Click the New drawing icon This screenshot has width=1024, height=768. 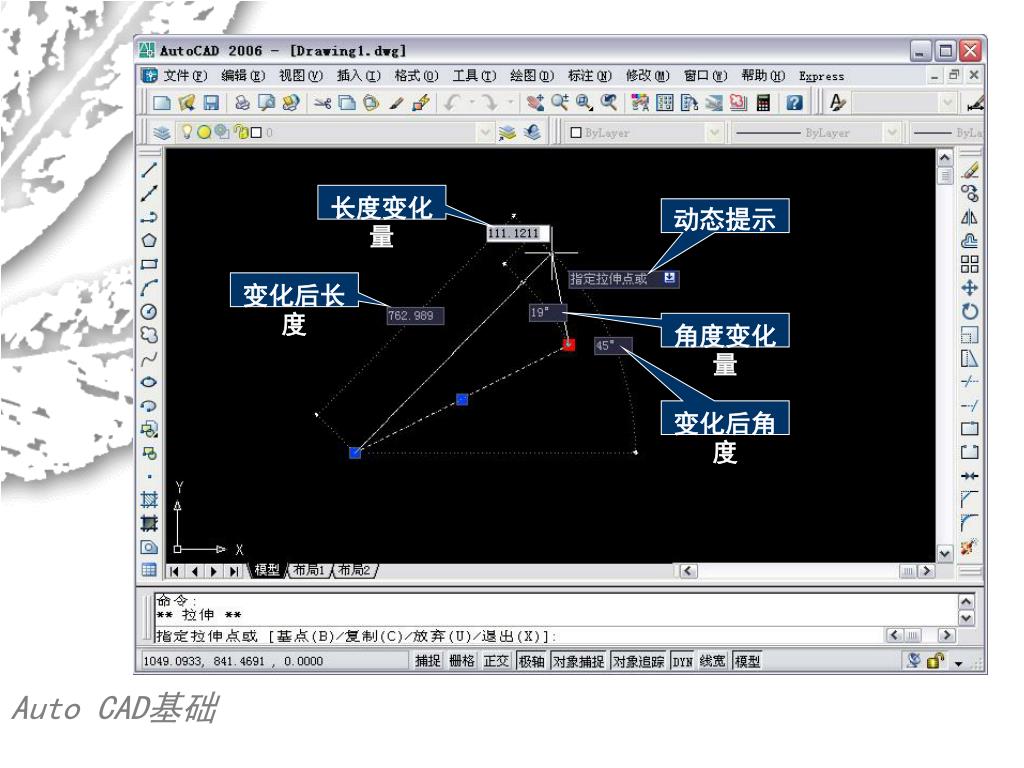(161, 103)
